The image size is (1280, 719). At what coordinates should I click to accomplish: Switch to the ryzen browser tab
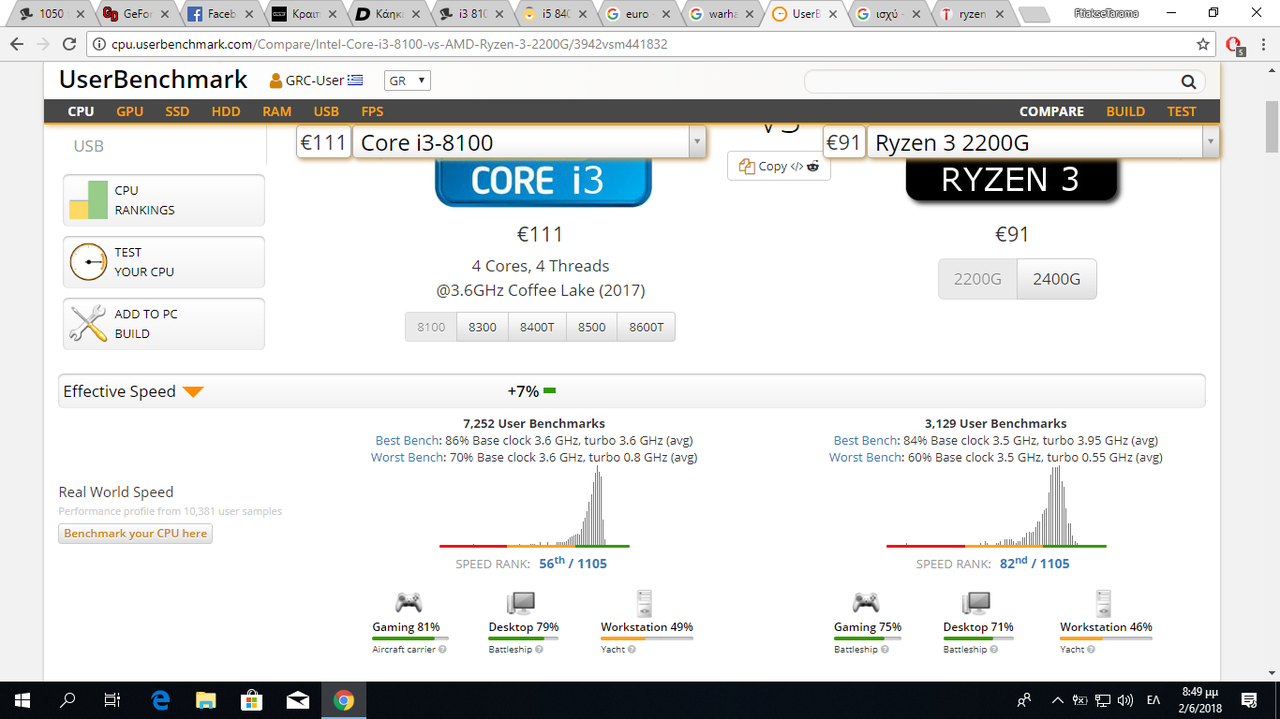(x=970, y=14)
